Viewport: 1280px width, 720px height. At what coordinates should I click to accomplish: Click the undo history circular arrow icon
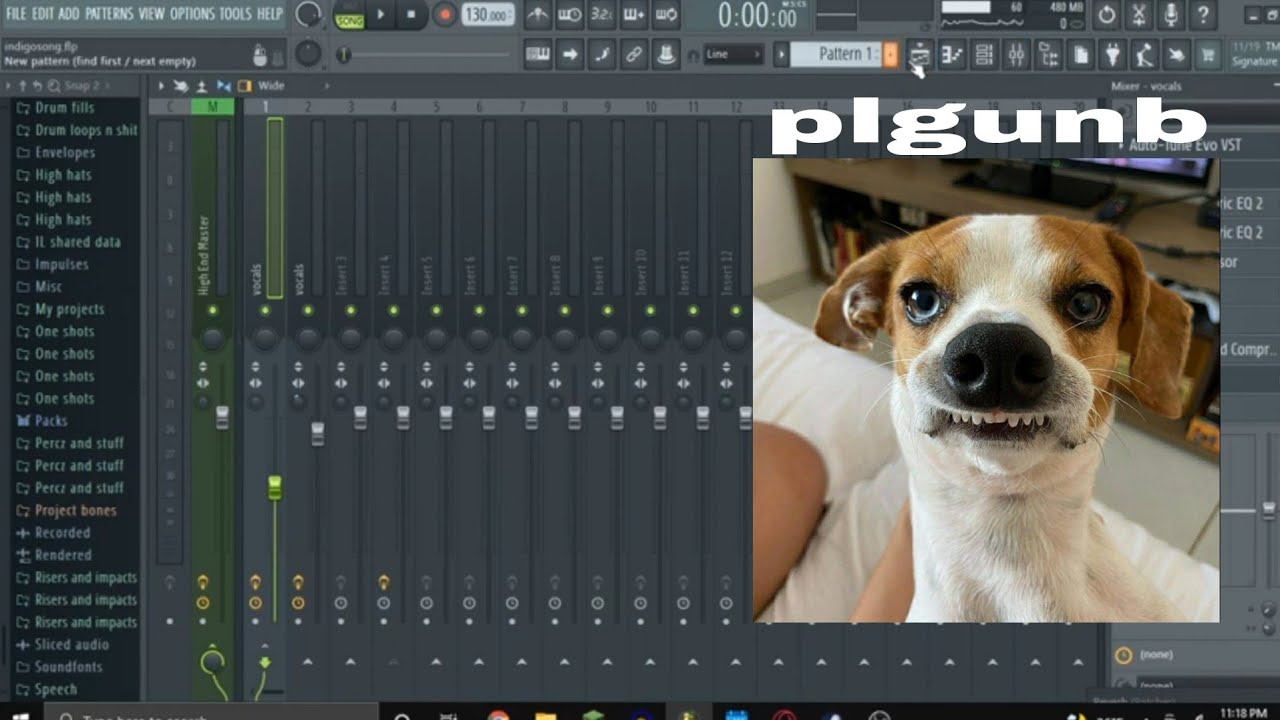click(x=1106, y=14)
